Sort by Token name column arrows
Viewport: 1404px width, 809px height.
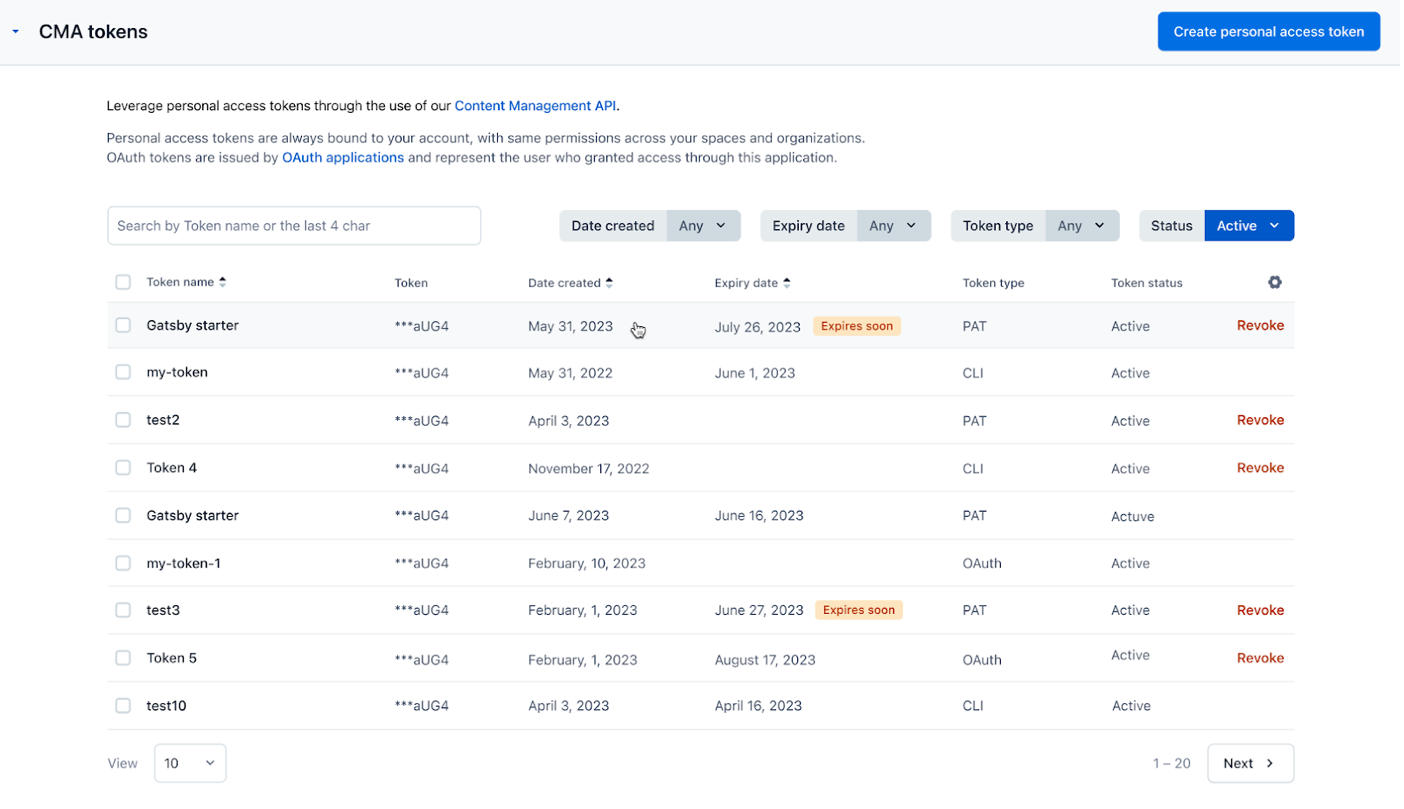point(222,282)
